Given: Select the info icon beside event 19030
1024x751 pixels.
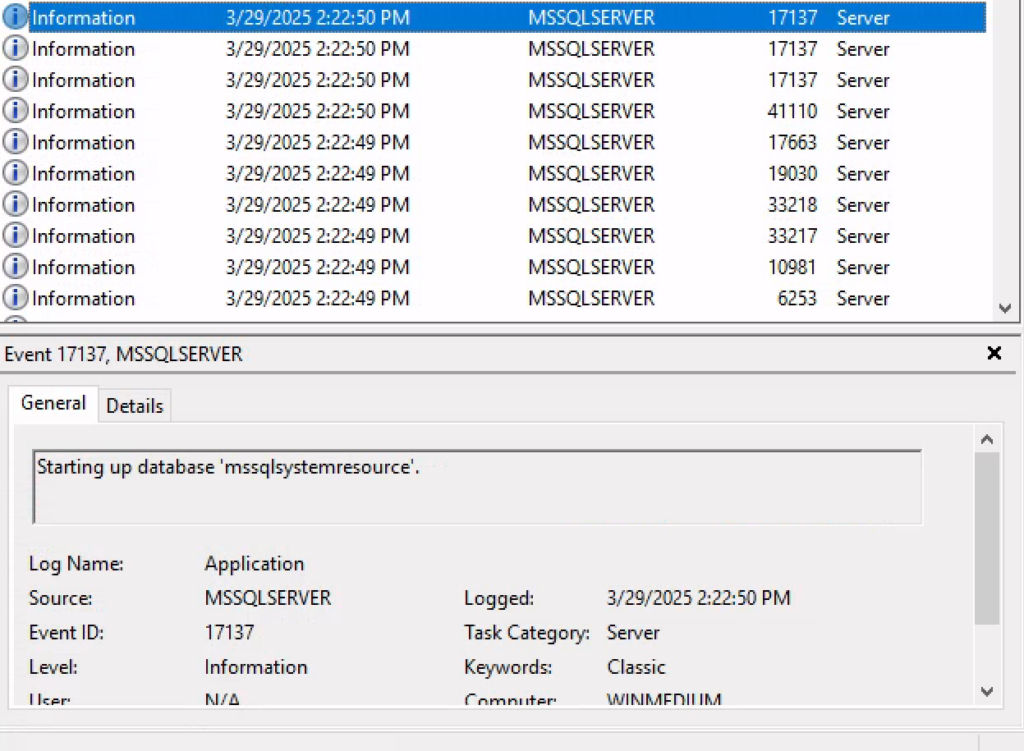Looking at the screenshot, I should (15, 173).
